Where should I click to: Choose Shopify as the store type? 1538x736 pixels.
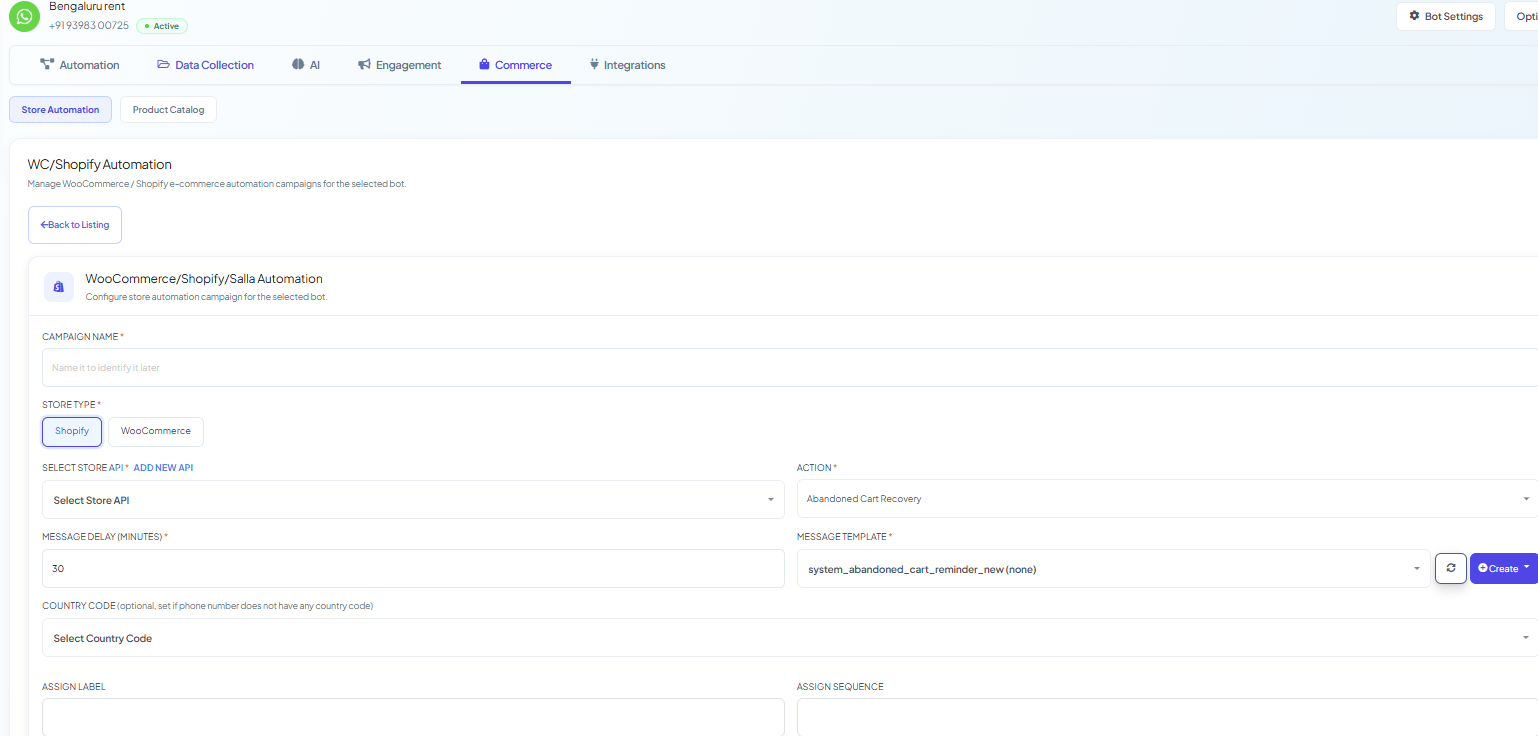click(72, 432)
